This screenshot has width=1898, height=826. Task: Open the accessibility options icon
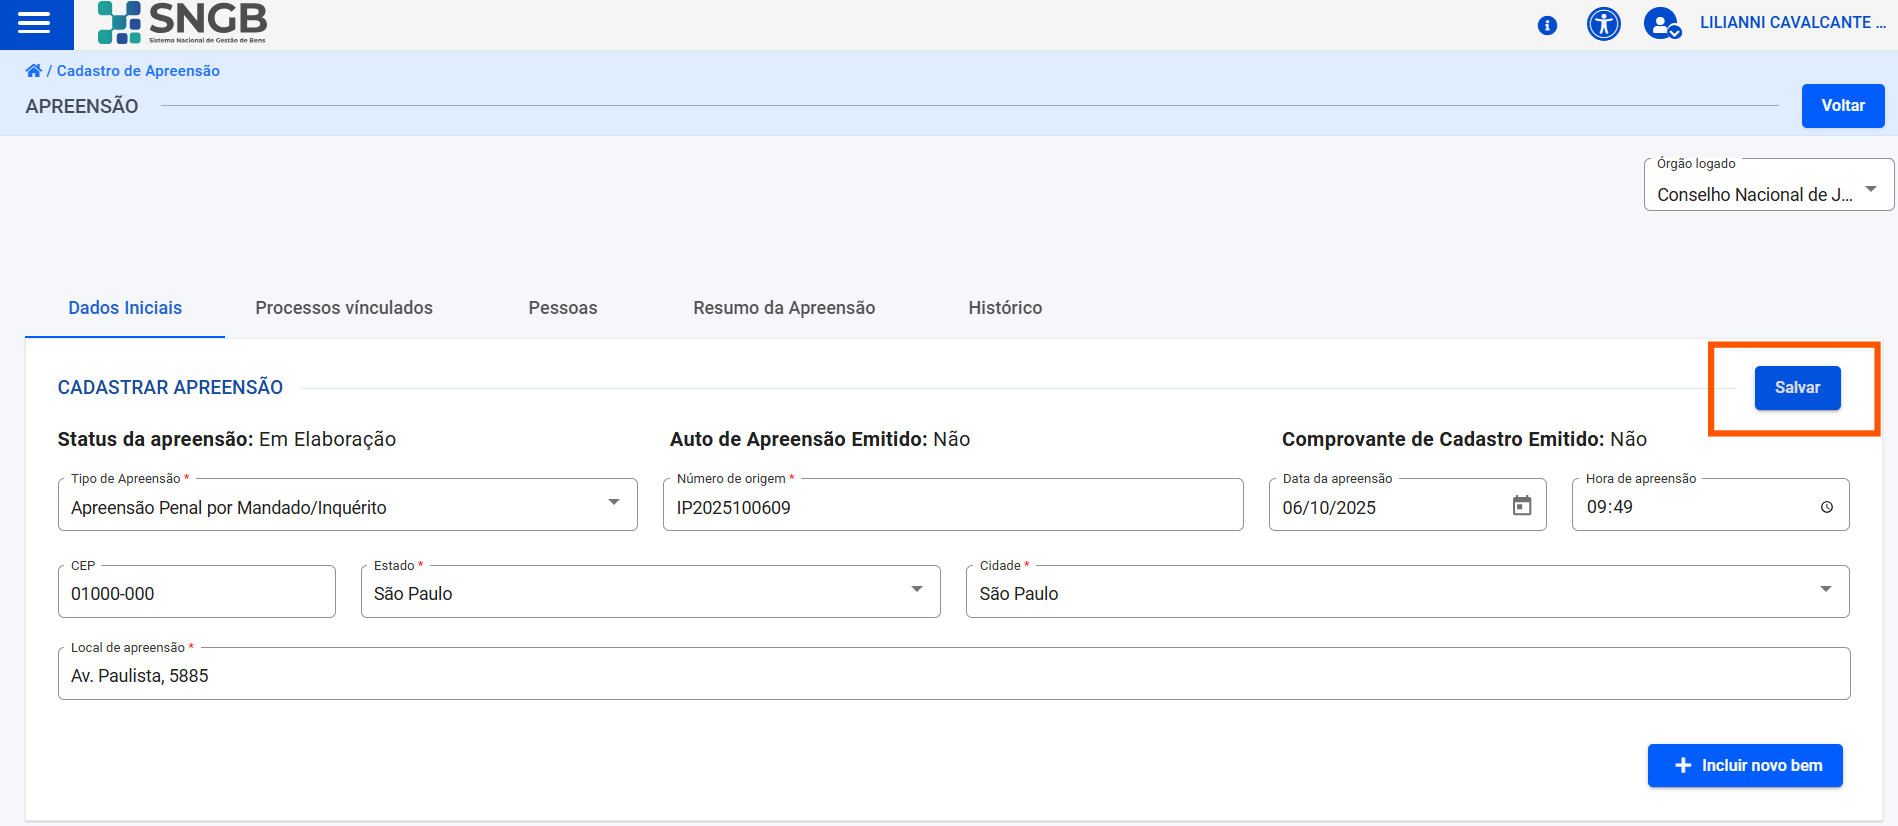point(1603,24)
